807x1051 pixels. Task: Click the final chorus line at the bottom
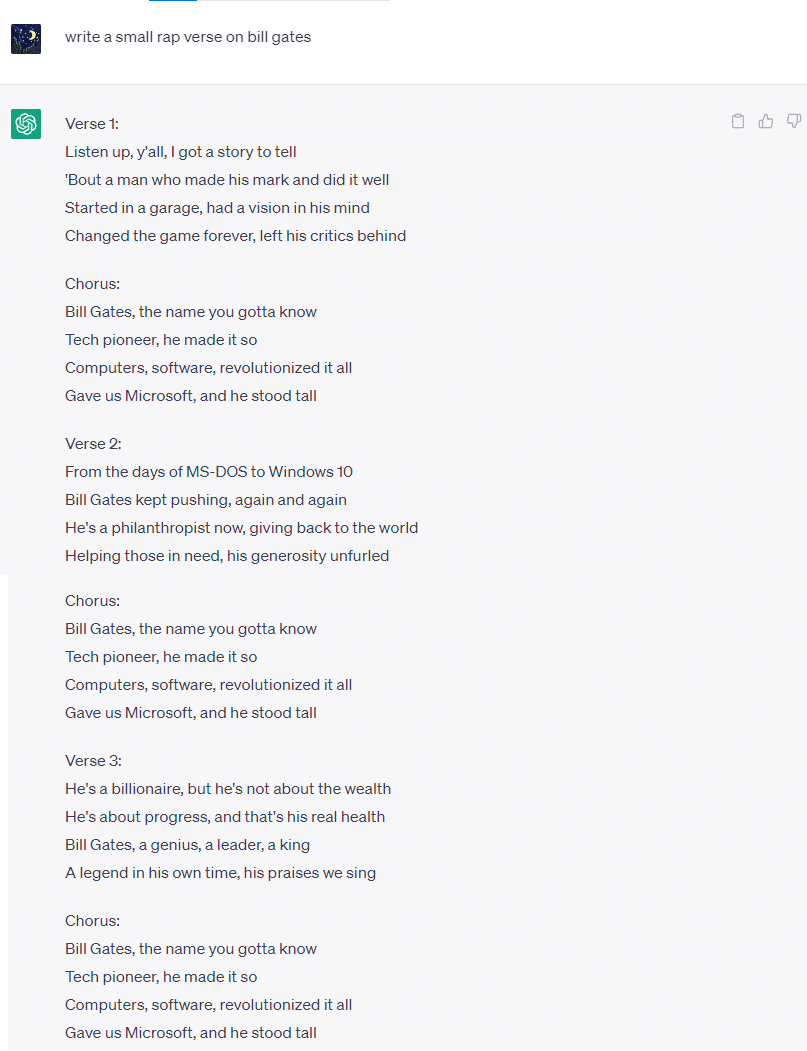191,1032
